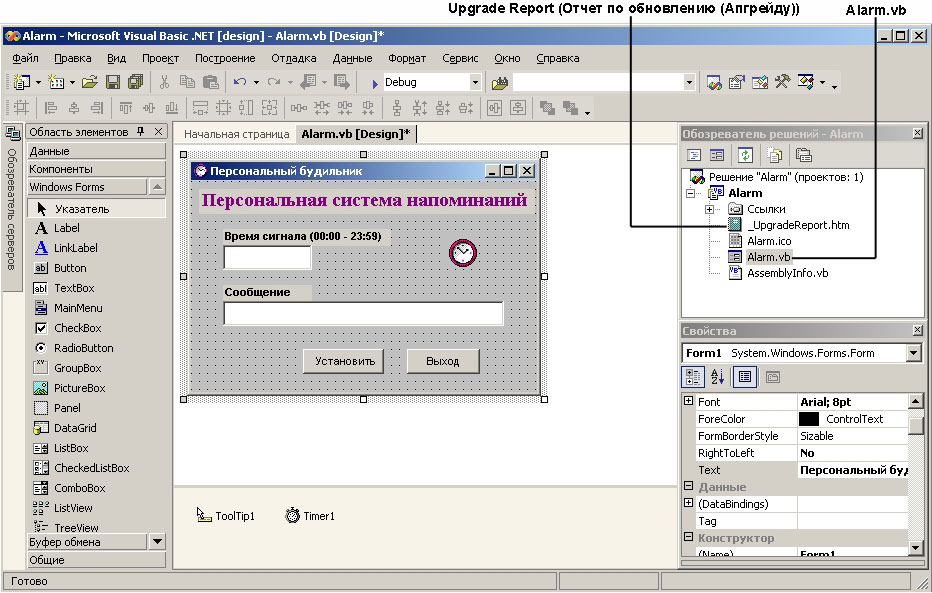Open the Undo history dropdown arrow

click(256, 83)
